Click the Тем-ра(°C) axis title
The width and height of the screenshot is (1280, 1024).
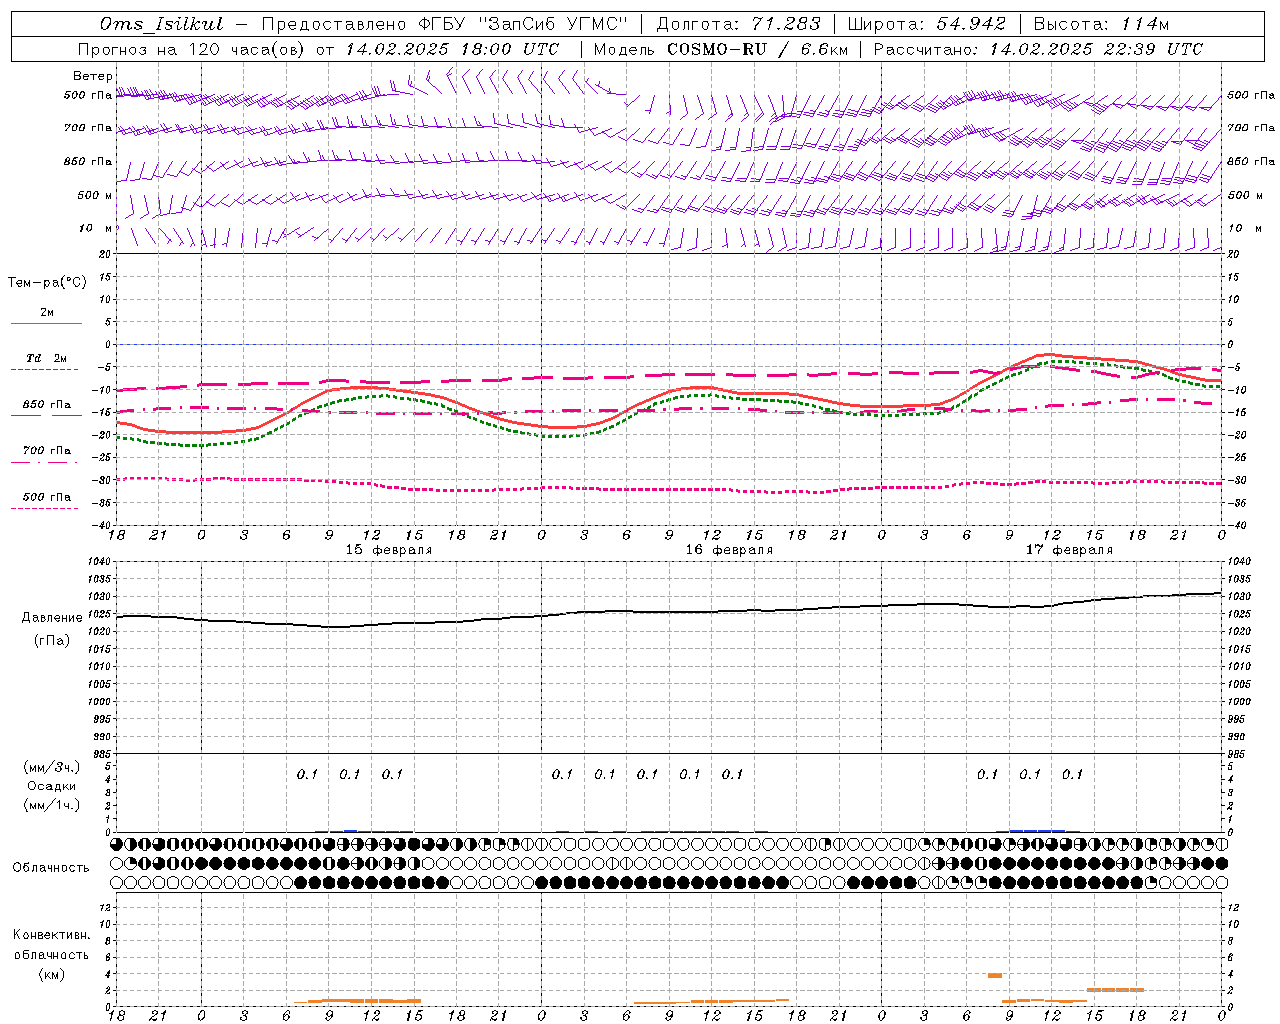pos(47,283)
